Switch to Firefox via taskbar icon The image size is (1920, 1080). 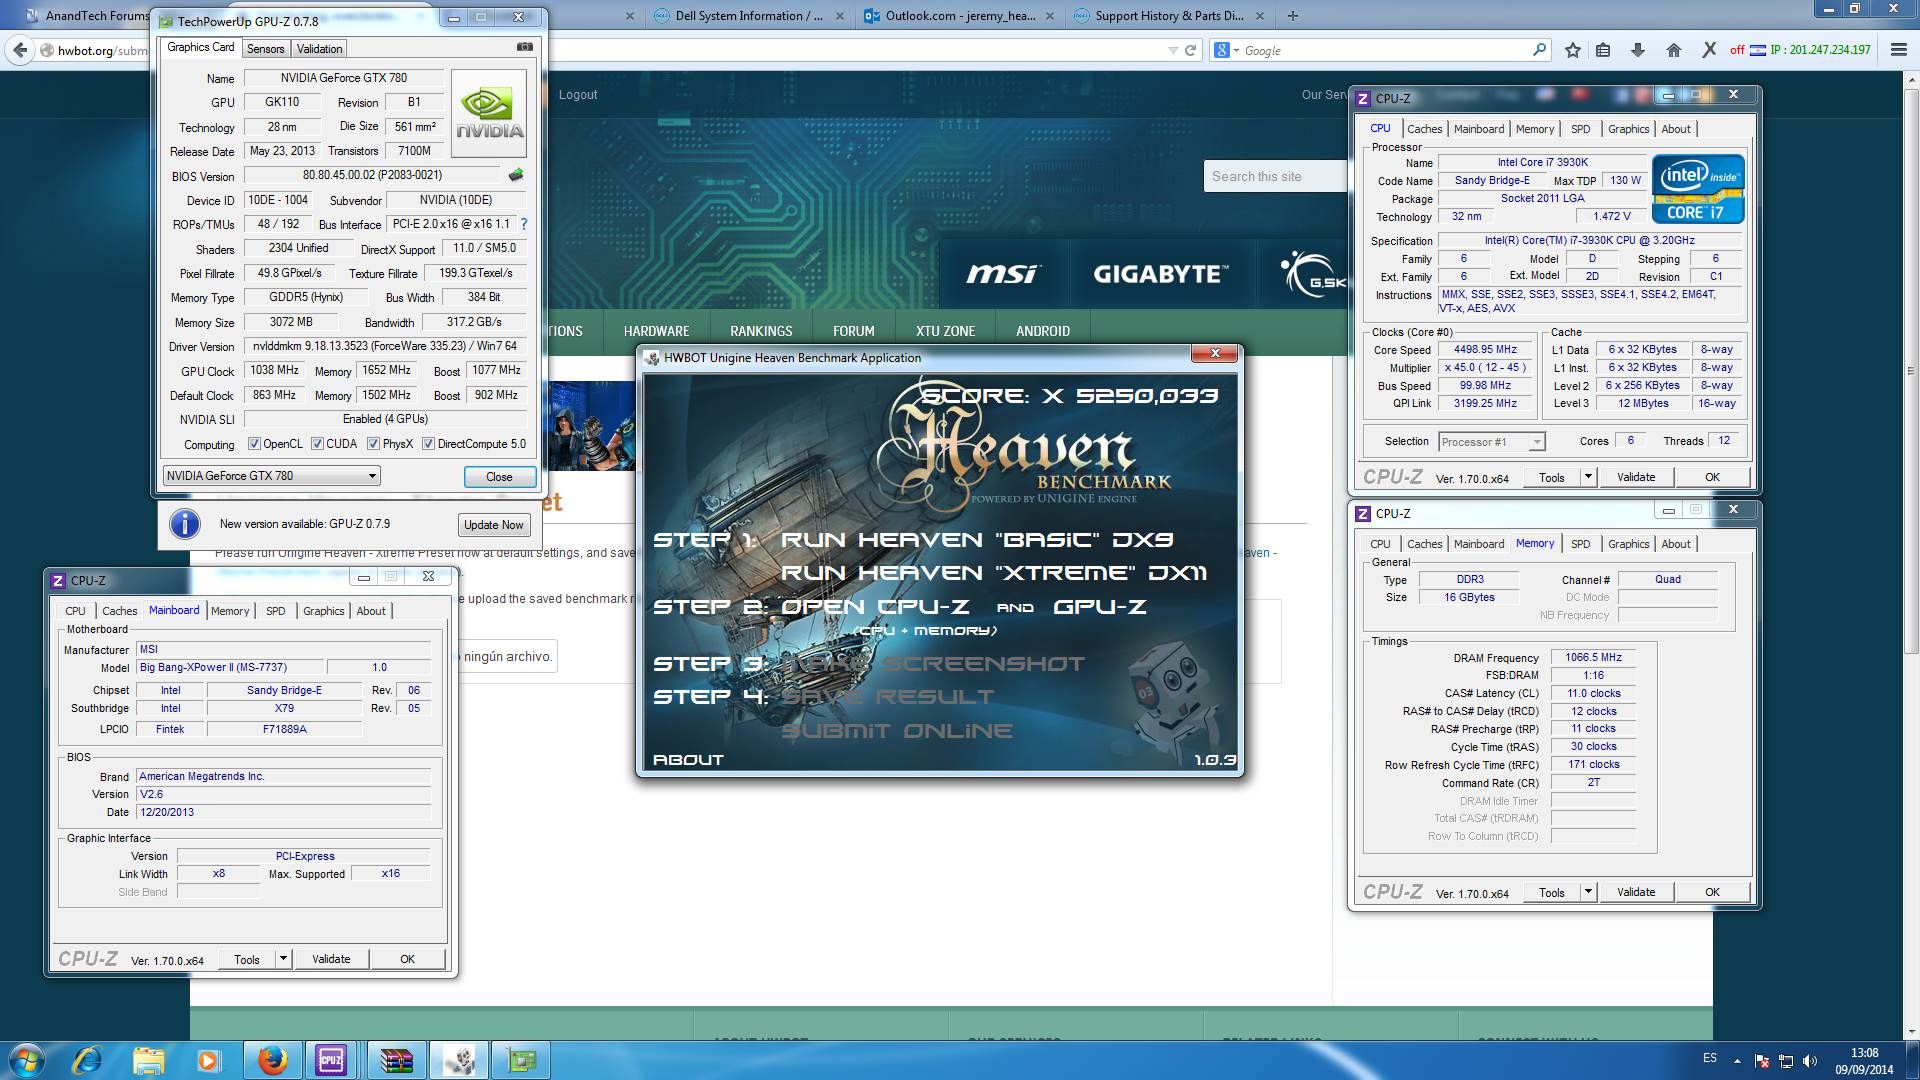[x=272, y=1060]
